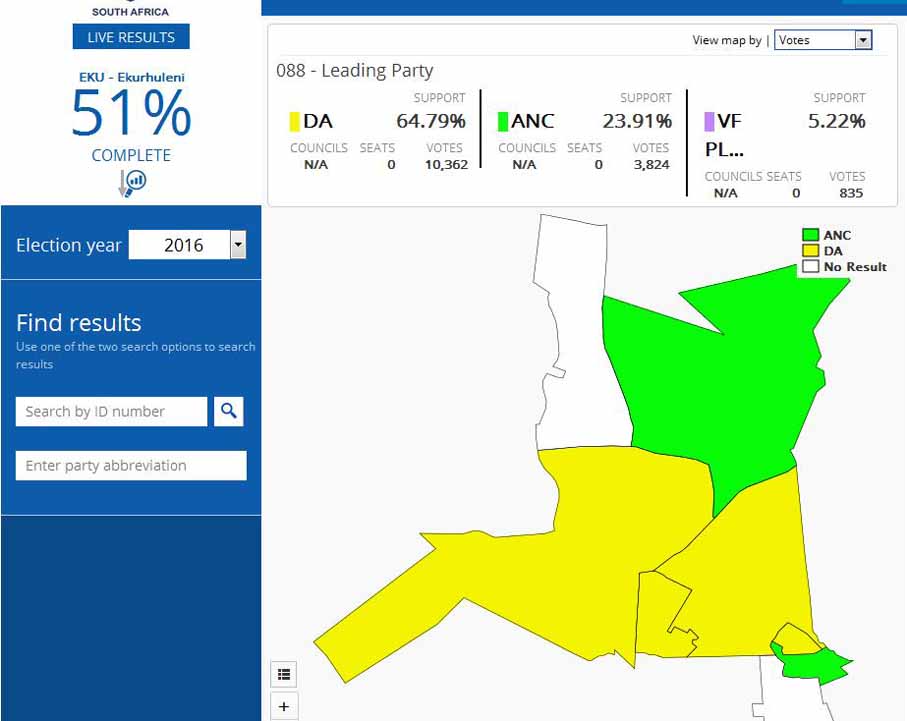This screenshot has height=721, width=907.
Task: Click the green ANC party color swatch
Action: point(503,122)
